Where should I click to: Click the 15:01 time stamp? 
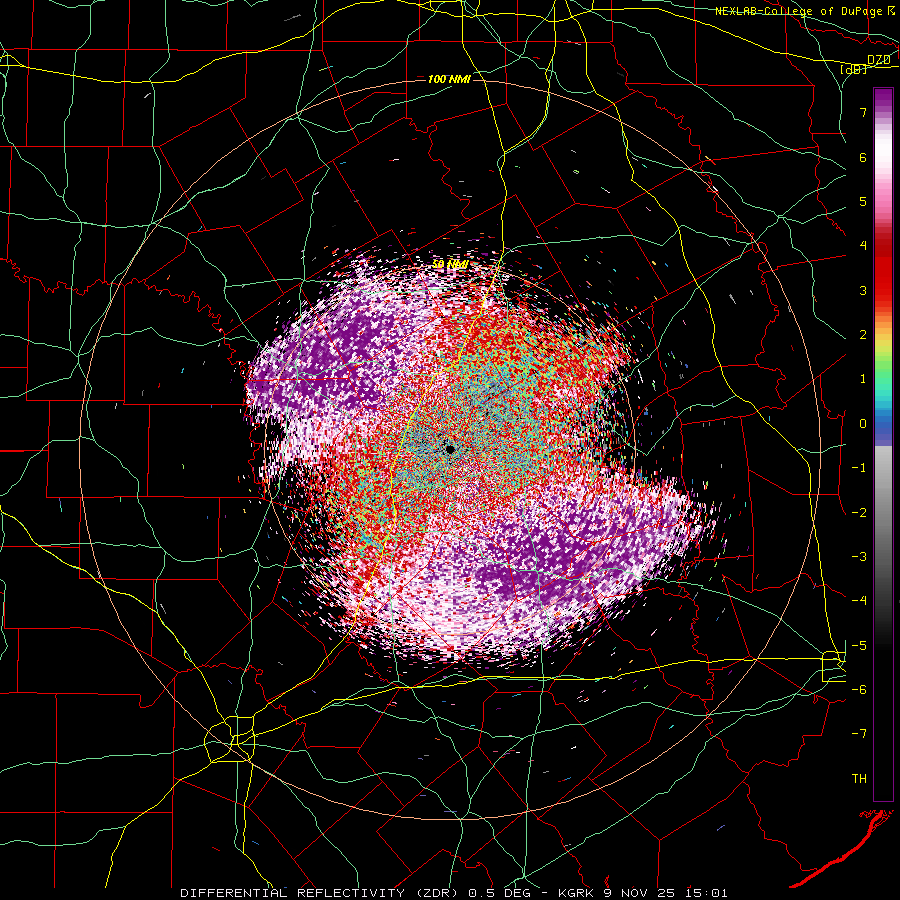(x=707, y=893)
